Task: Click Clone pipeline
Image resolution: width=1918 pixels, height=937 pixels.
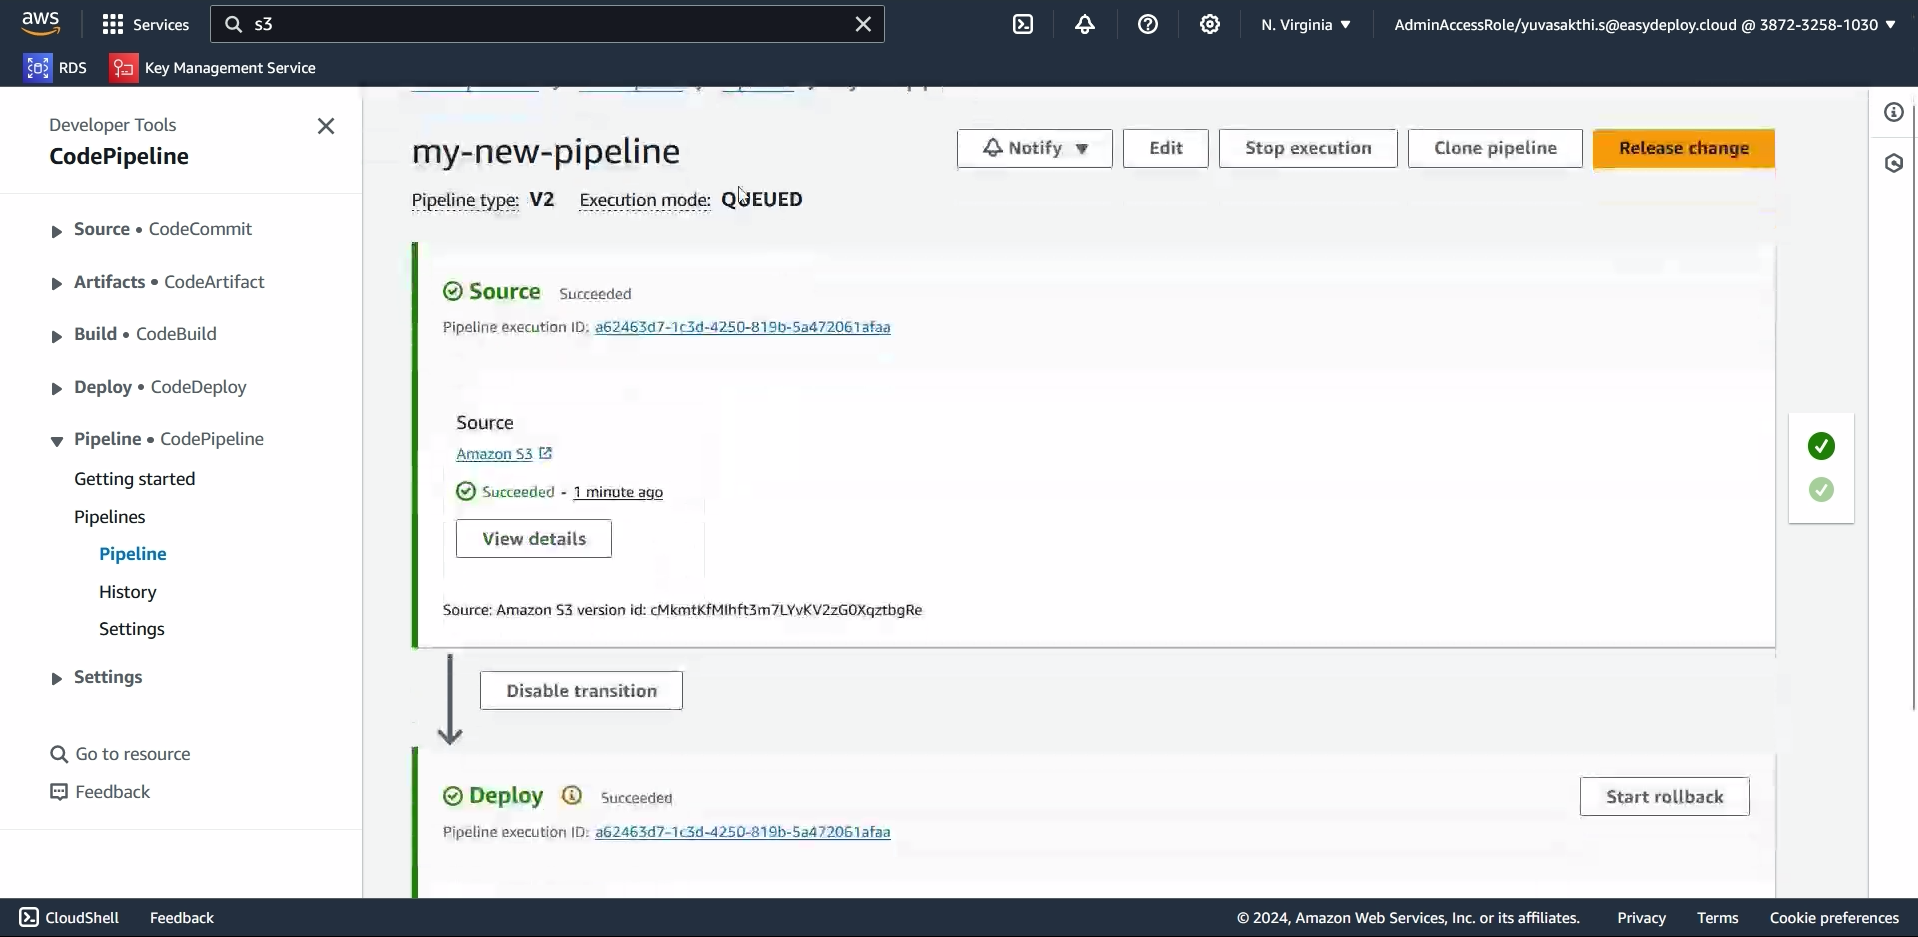Action: pos(1495,148)
